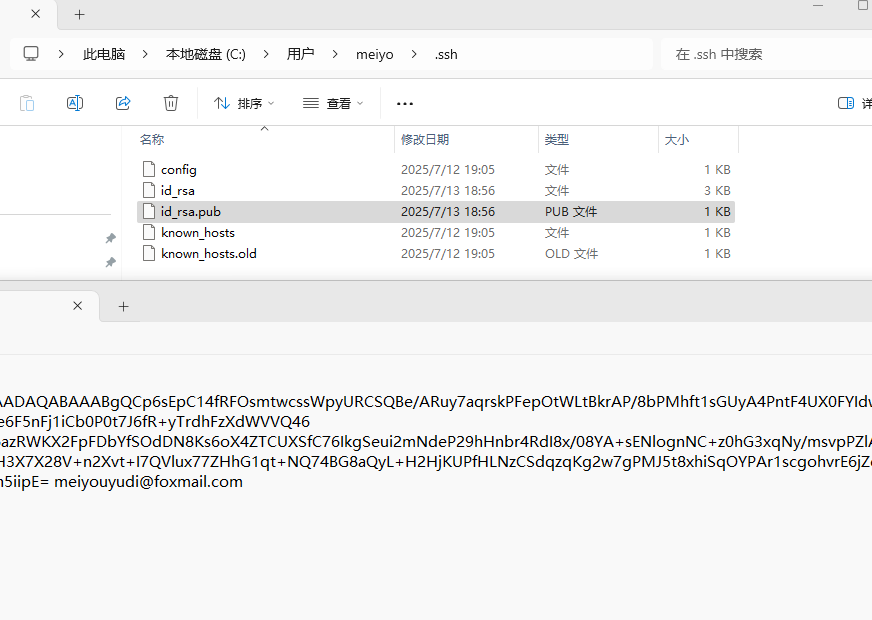Close the Notepad tab
872x620 pixels.
pyautogui.click(x=78, y=306)
